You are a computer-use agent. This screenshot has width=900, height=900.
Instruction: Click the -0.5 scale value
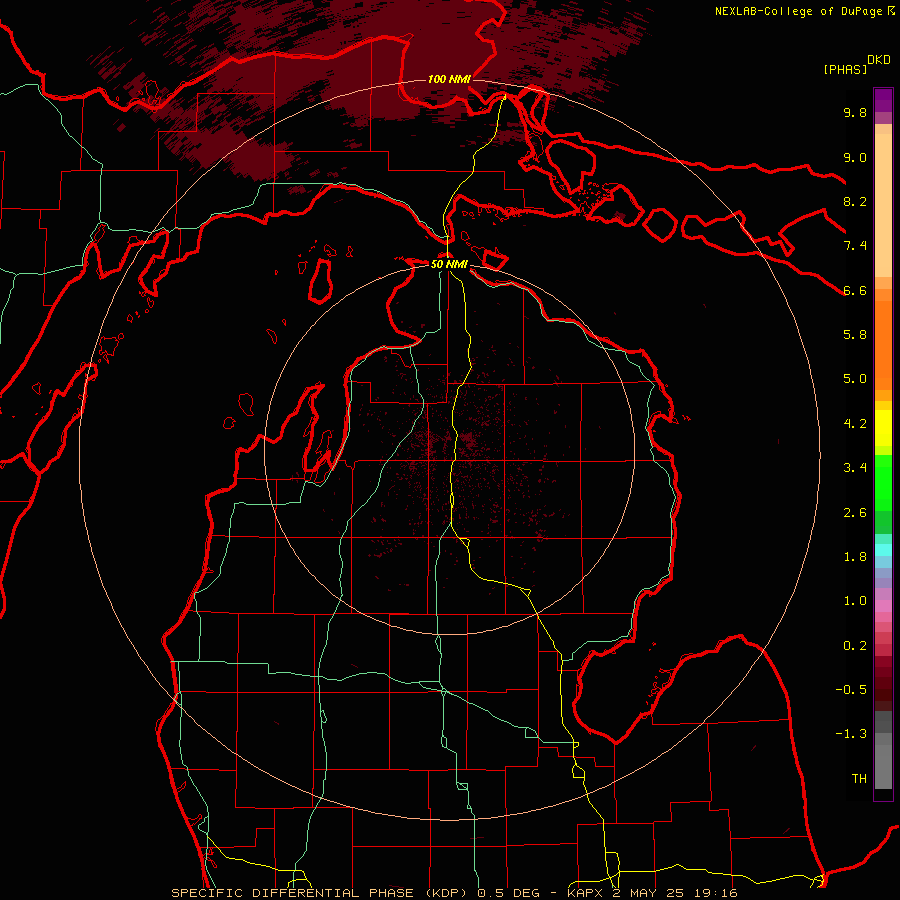851,689
